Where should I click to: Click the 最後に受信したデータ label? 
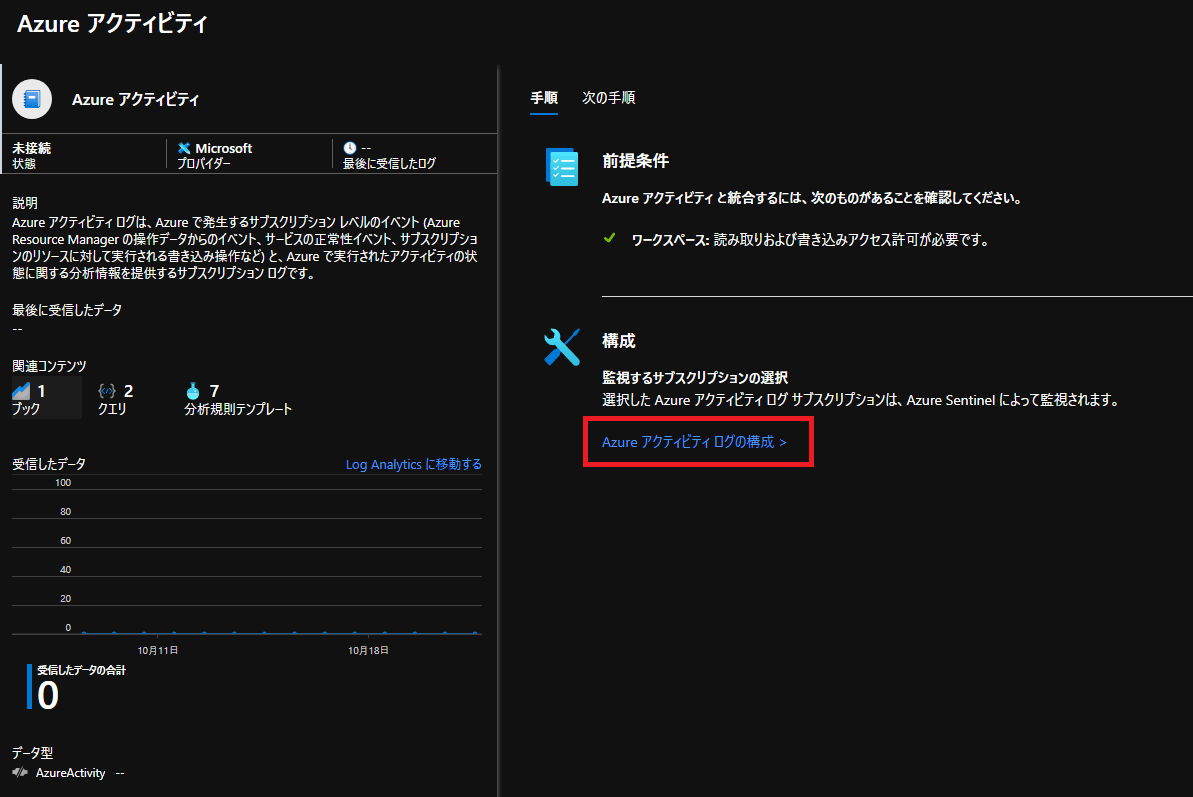[67, 310]
